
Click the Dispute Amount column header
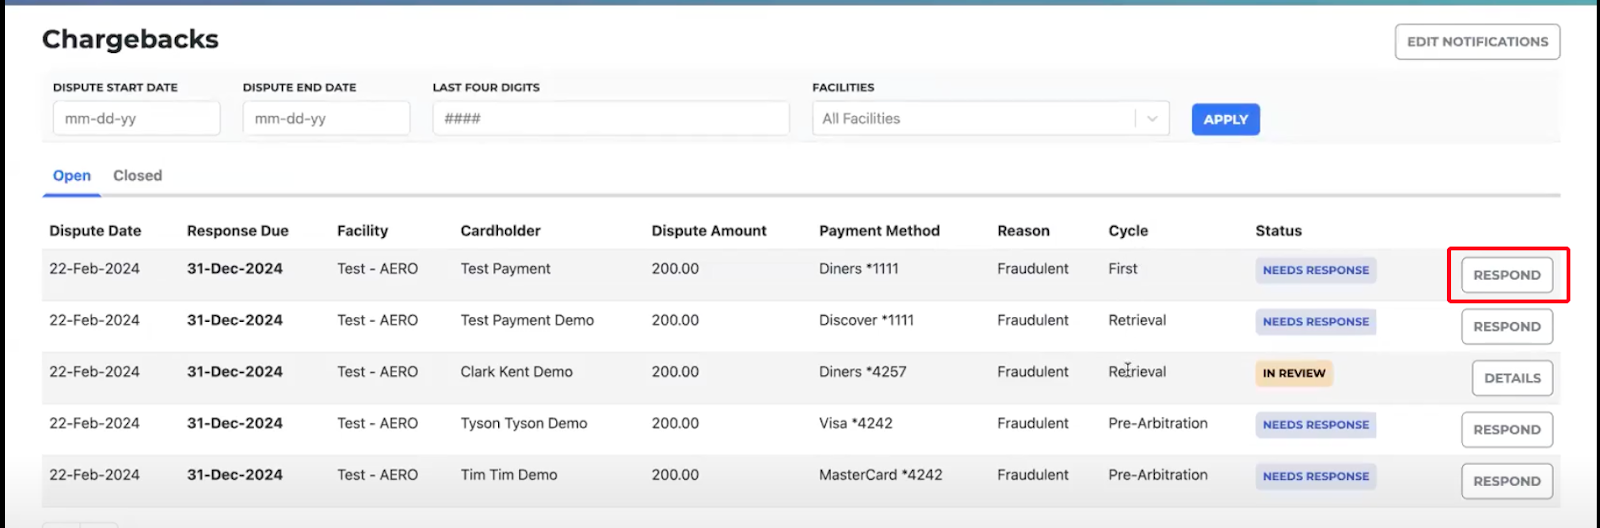(x=709, y=231)
